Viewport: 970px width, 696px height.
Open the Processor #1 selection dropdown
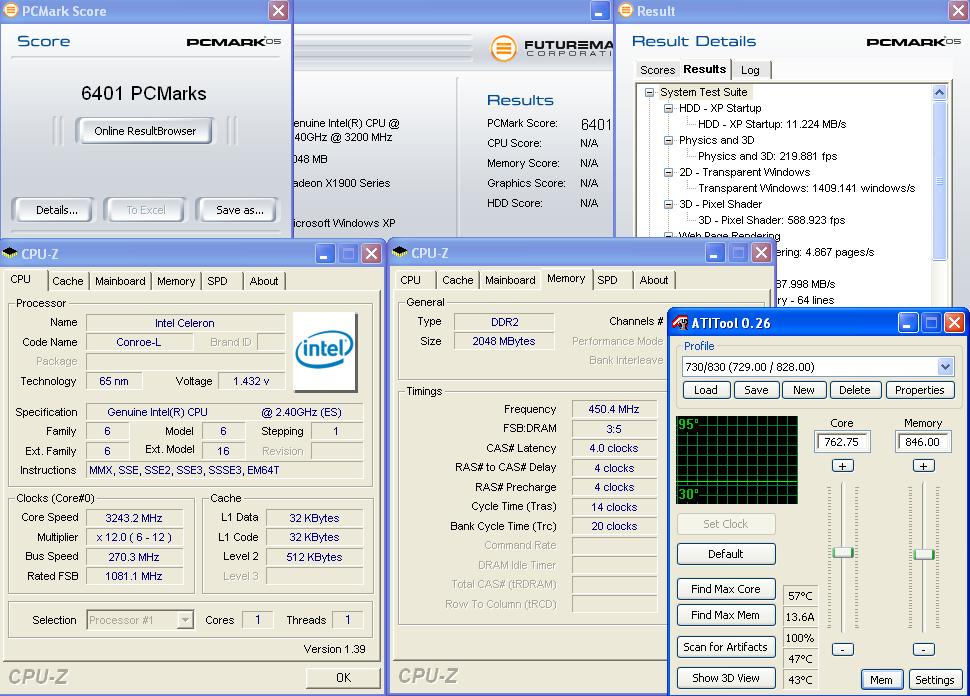[x=185, y=620]
